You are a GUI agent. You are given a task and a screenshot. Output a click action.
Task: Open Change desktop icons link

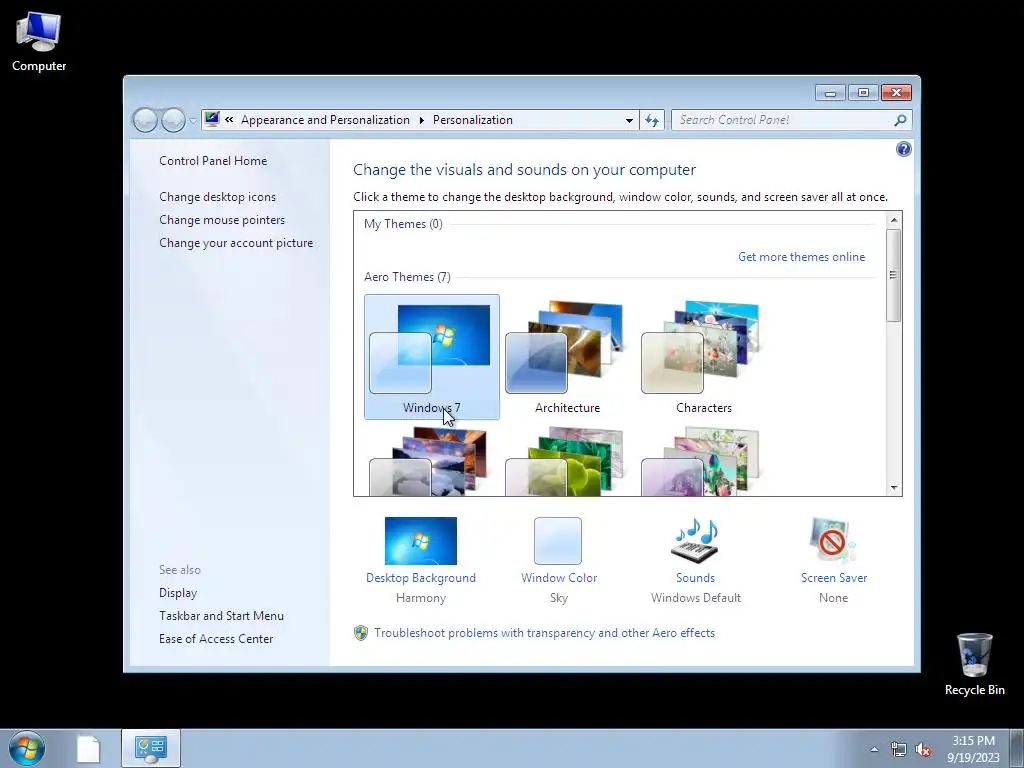(217, 197)
